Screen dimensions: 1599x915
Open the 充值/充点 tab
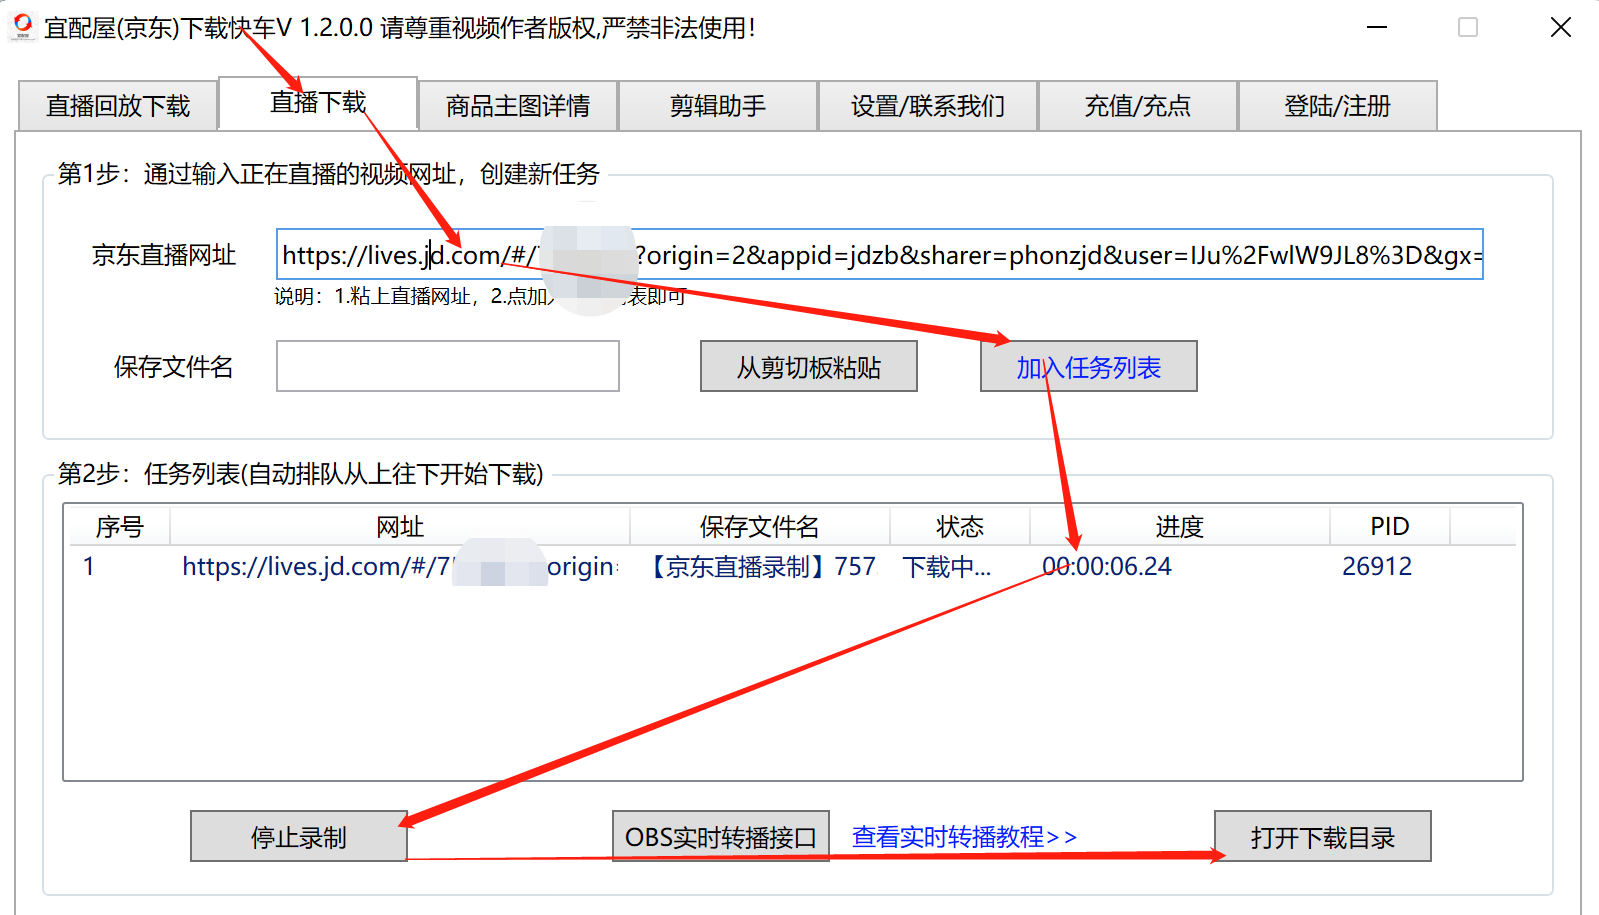1138,106
